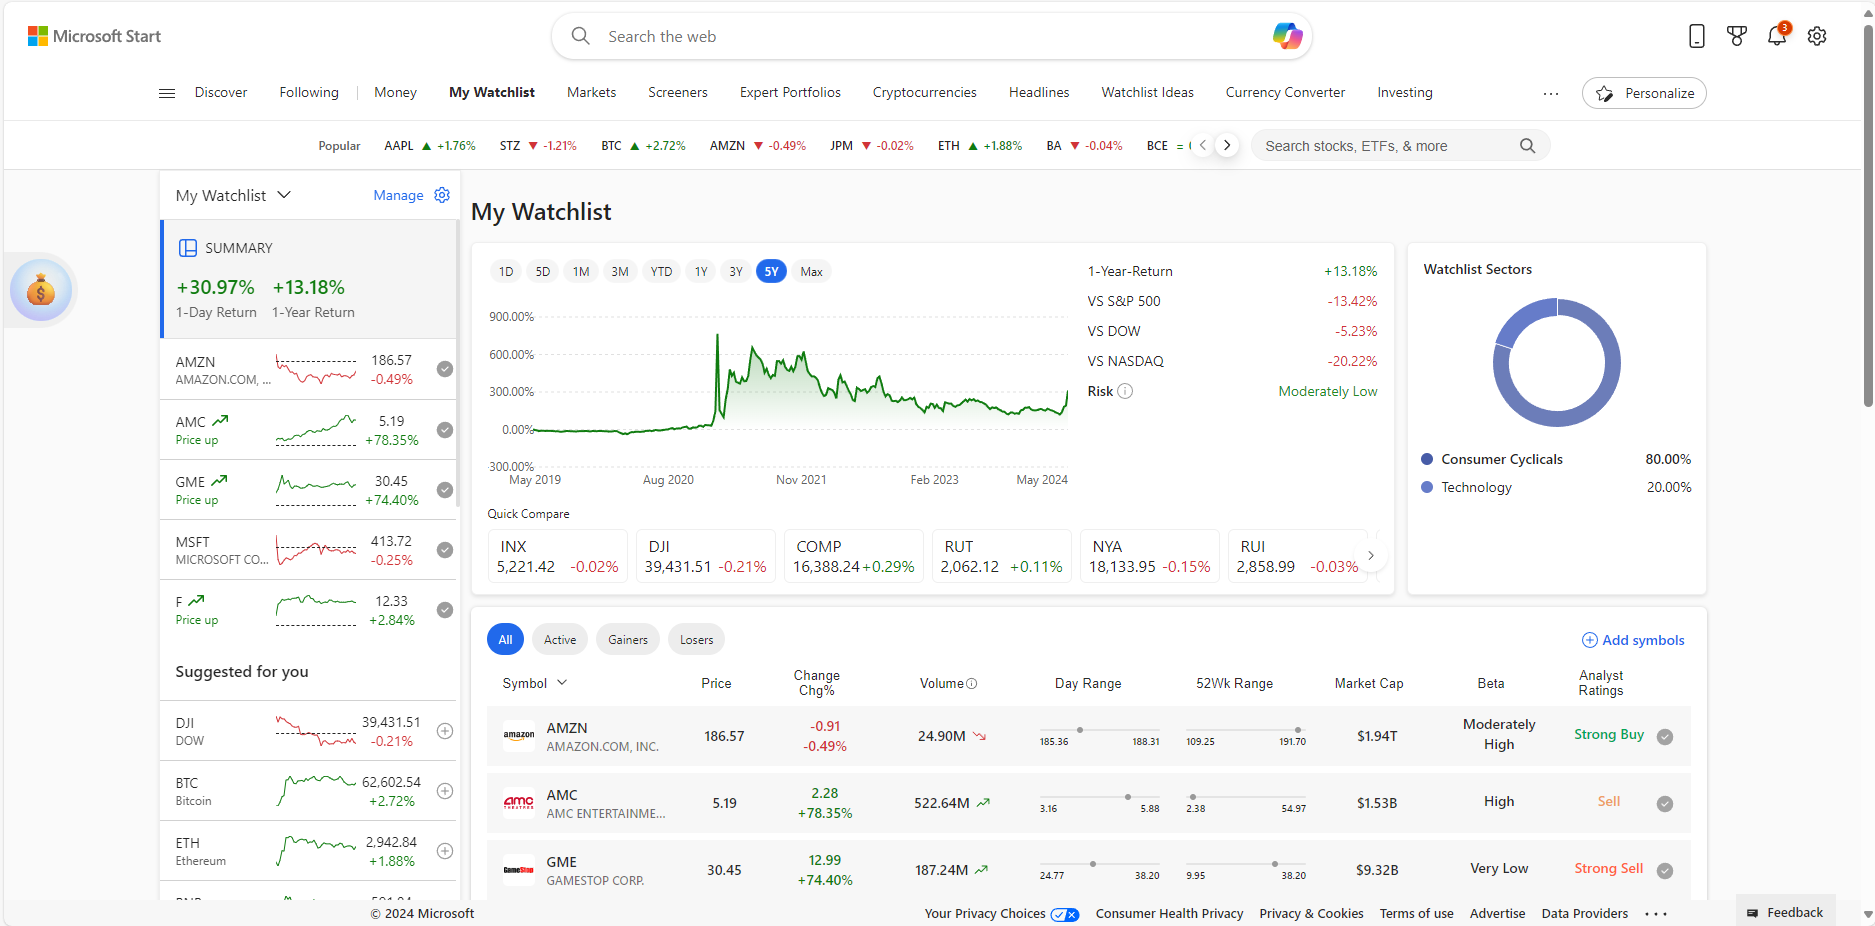Viewport: 1875px width, 926px height.
Task: Click the magnifier in stocks search box
Action: (1527, 146)
